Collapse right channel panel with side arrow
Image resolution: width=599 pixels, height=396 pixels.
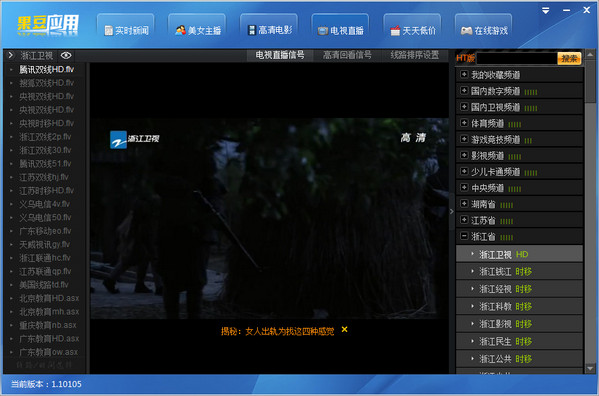click(x=452, y=211)
